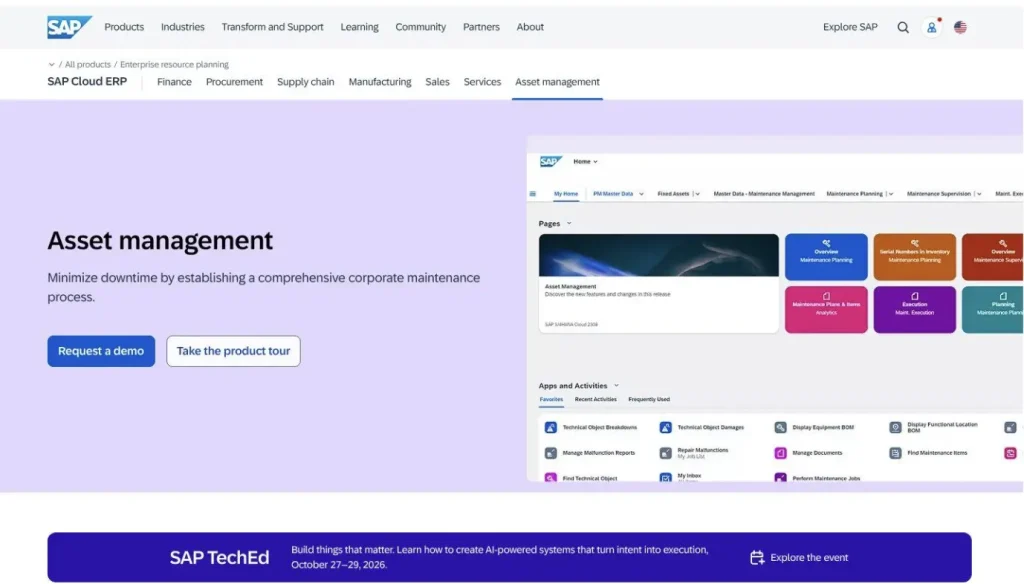Switch to the Manufacturing tab

point(380,82)
